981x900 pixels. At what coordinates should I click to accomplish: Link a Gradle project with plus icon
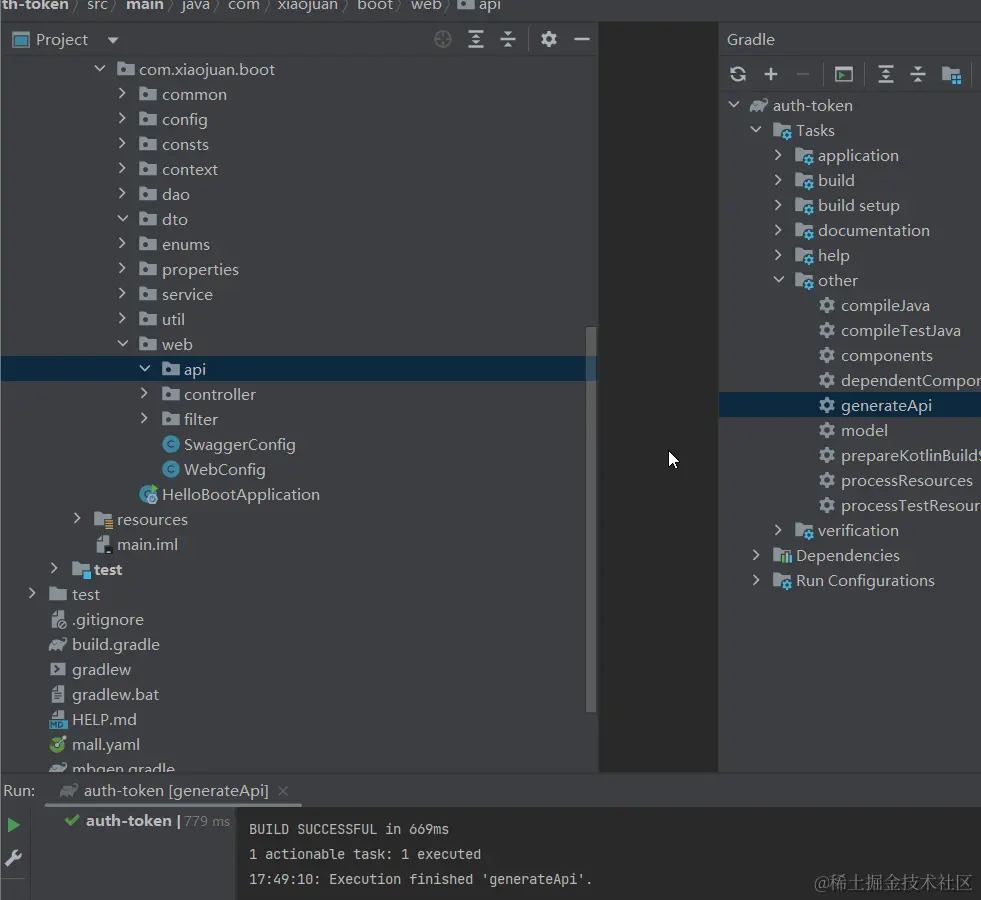(771, 74)
